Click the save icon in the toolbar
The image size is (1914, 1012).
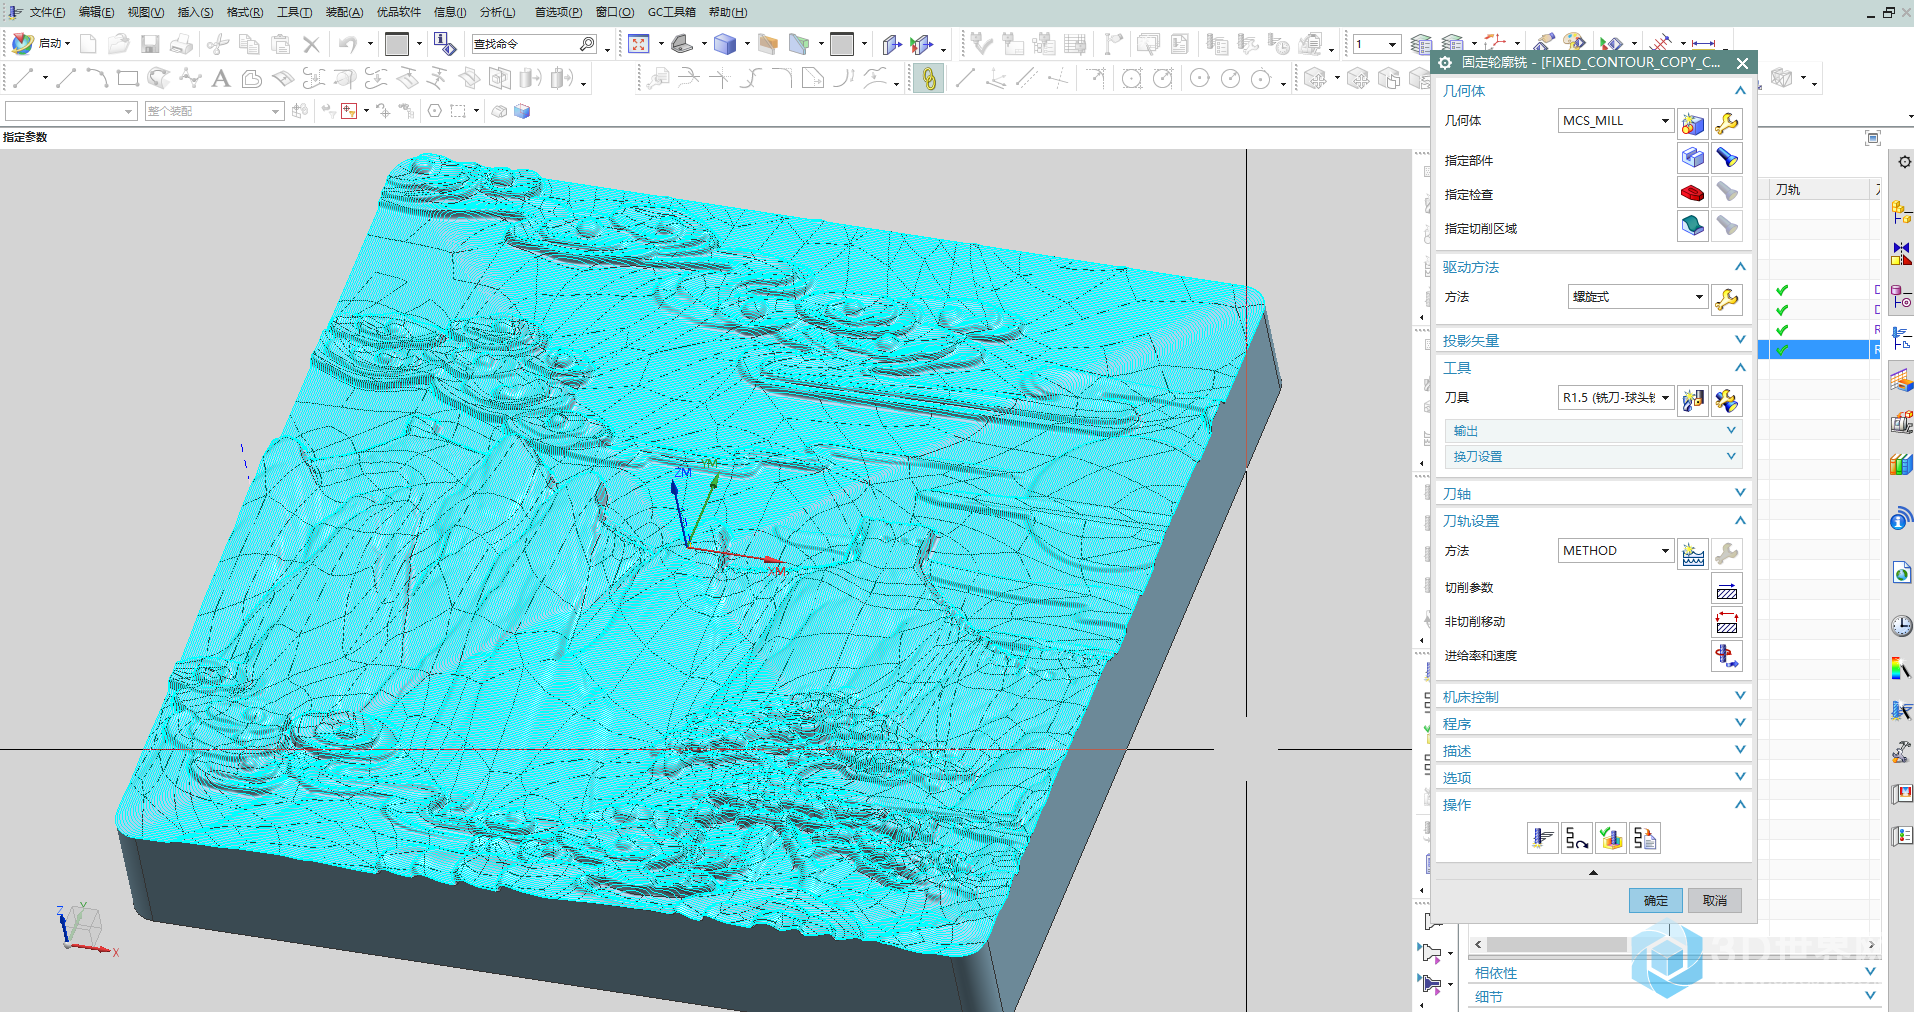(x=150, y=44)
